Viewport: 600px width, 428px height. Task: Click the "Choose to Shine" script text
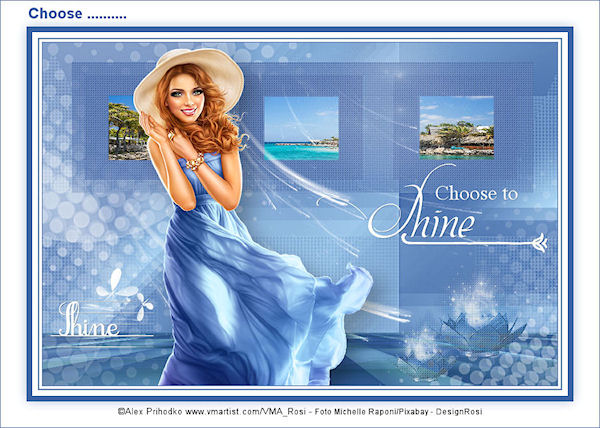[x=455, y=208]
